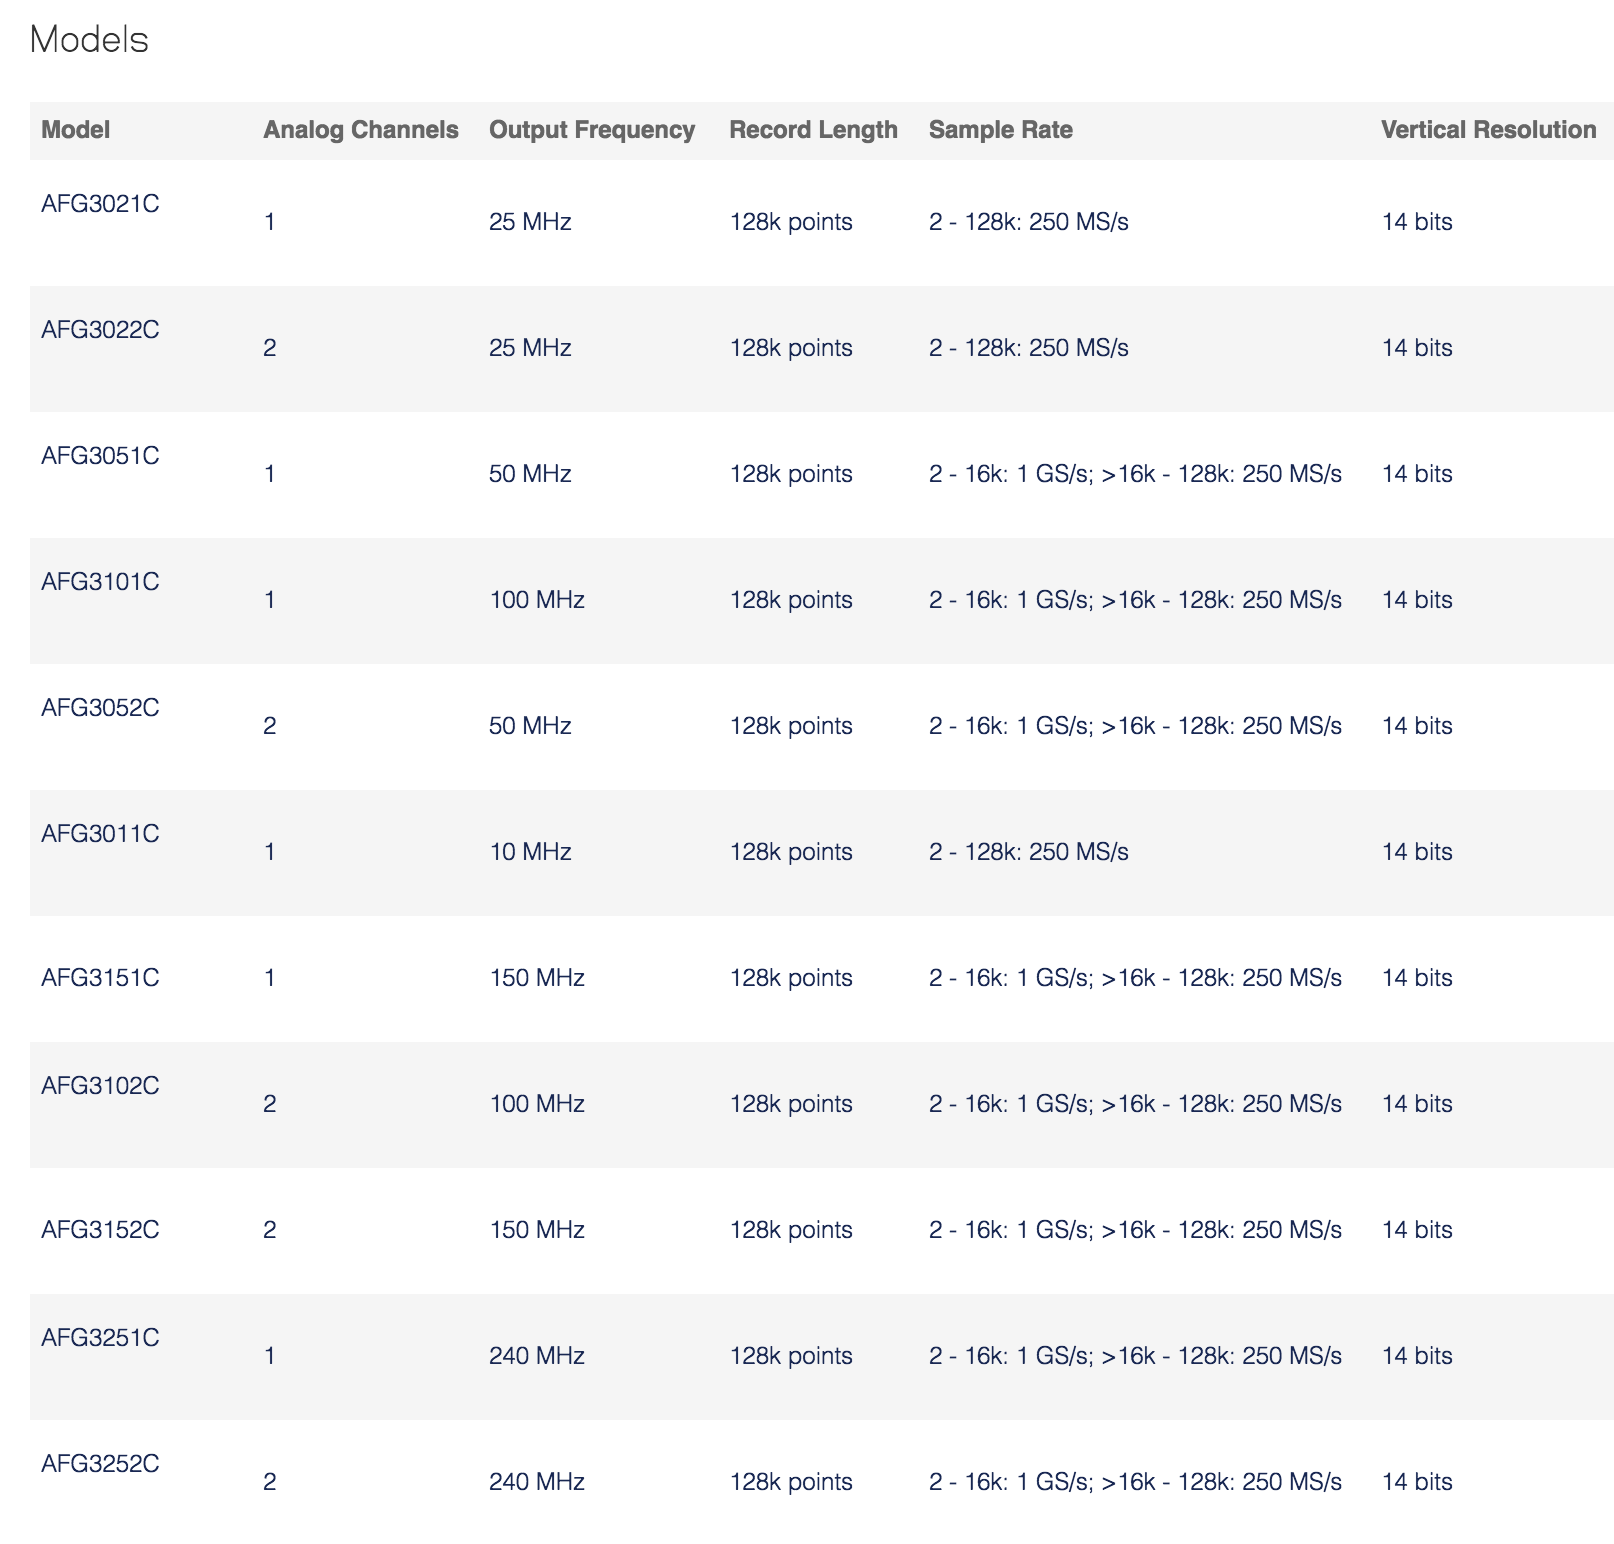Open the AFG3102C model entry
Image resolution: width=1614 pixels, height=1544 pixels.
pos(100,1086)
